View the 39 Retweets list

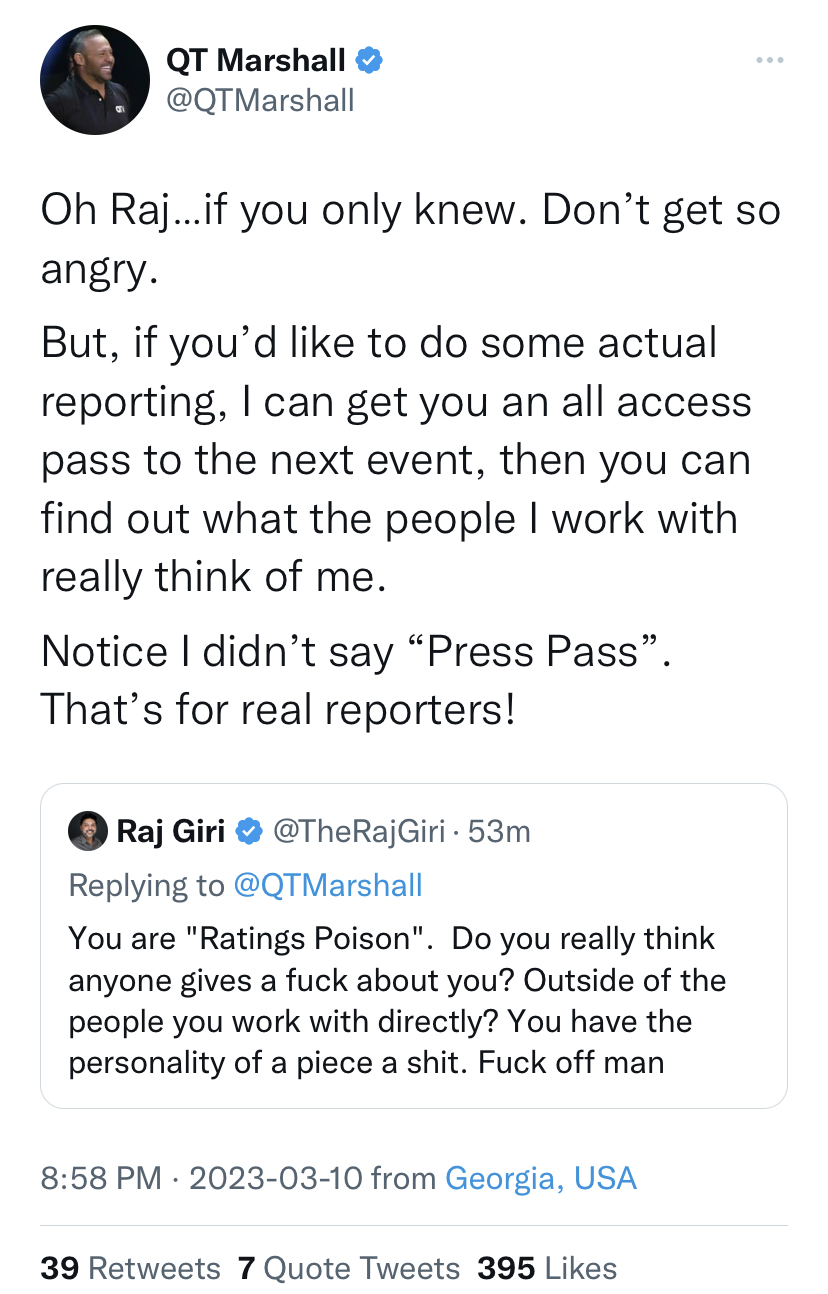(130, 1269)
